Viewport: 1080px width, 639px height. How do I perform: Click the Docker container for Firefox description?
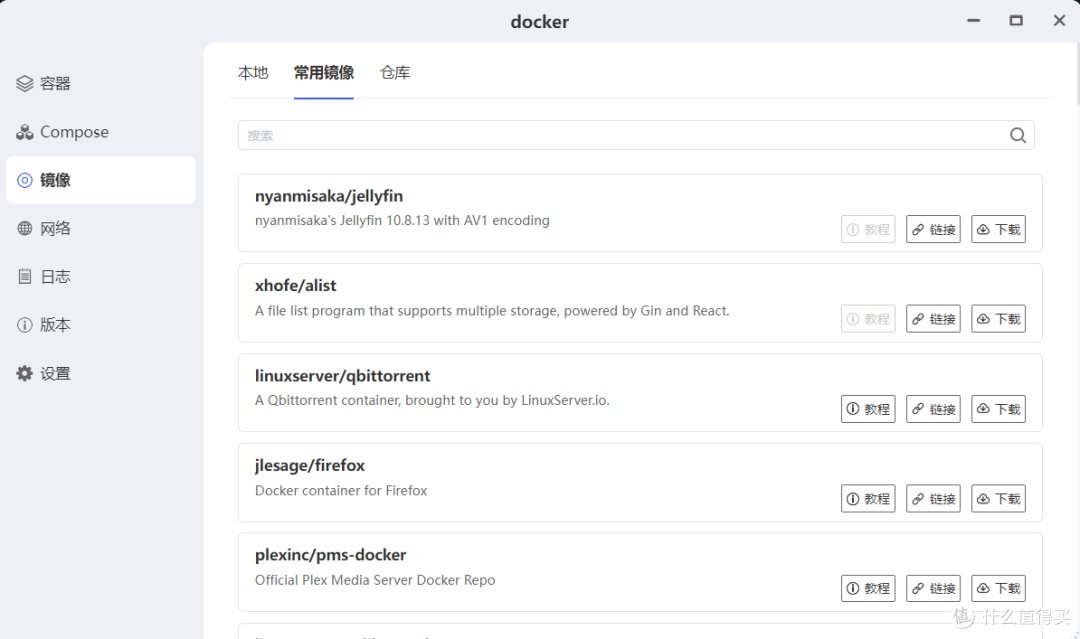coord(341,490)
